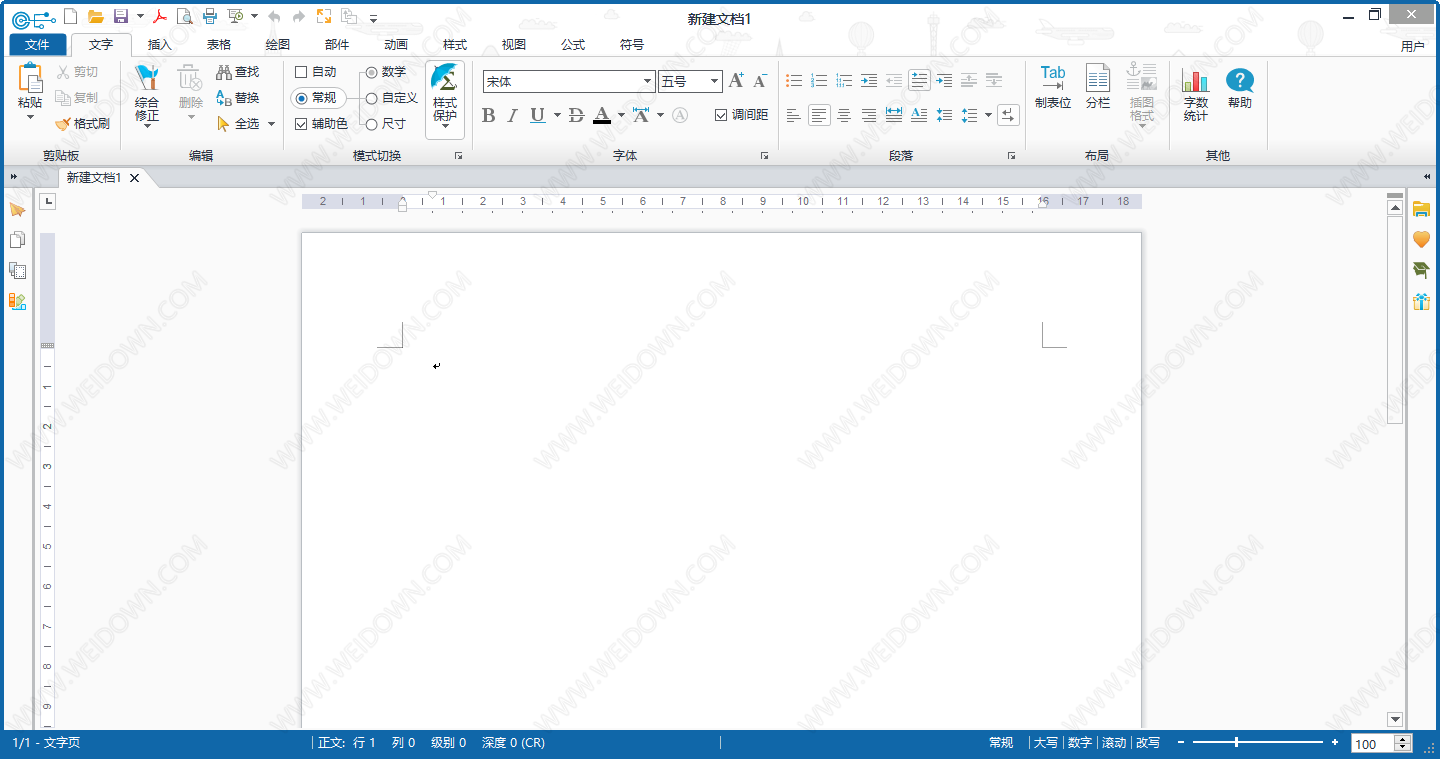Expand the underline style arrow
Screen dimensions: 1440x759
[x=557, y=116]
